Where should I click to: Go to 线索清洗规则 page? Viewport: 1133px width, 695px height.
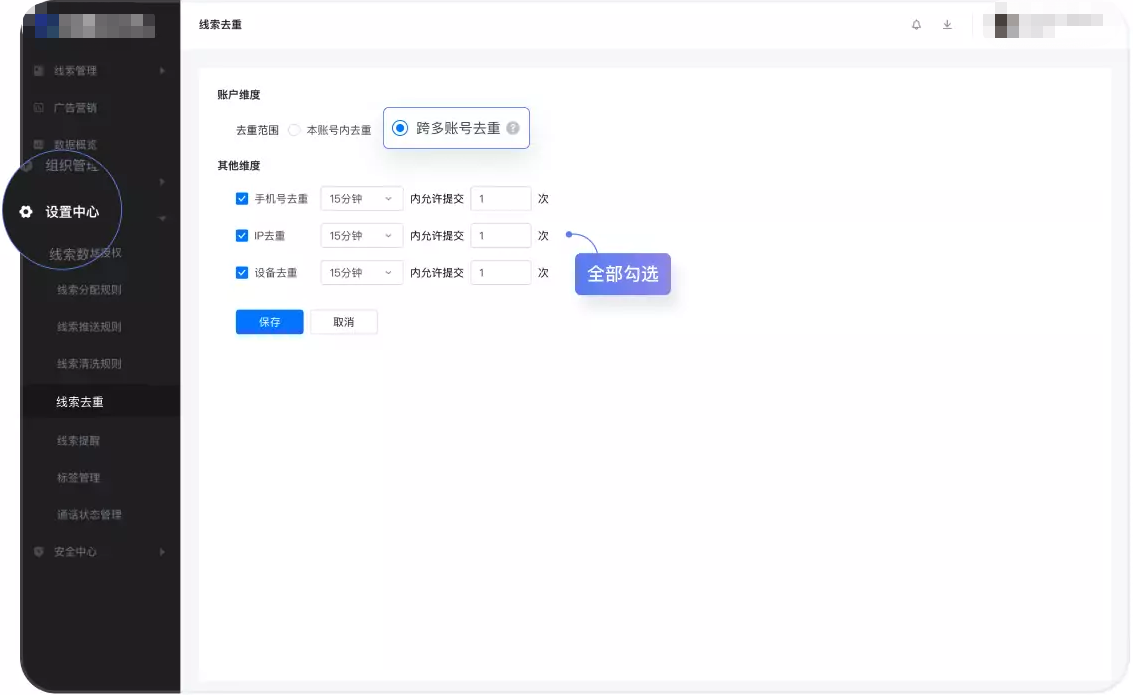[89, 363]
